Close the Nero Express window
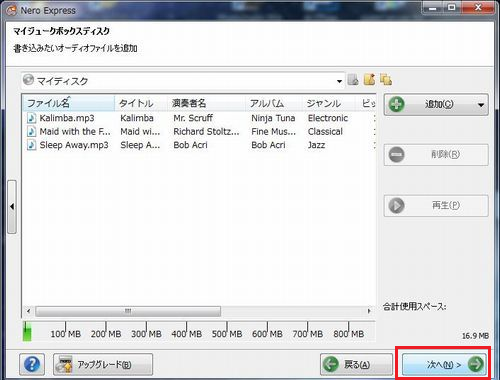Viewport: 500px width, 380px height. [x=478, y=7]
